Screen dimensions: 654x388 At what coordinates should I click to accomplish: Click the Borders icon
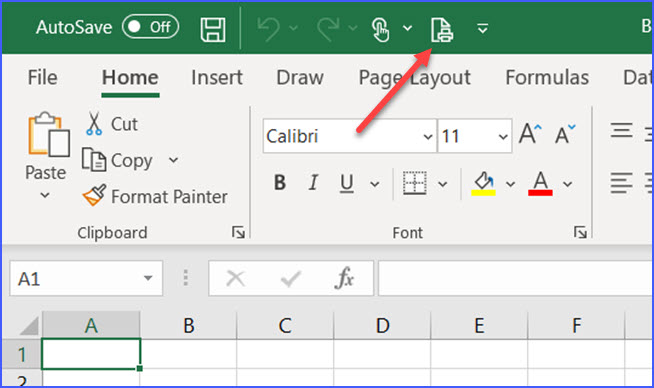[x=414, y=183]
